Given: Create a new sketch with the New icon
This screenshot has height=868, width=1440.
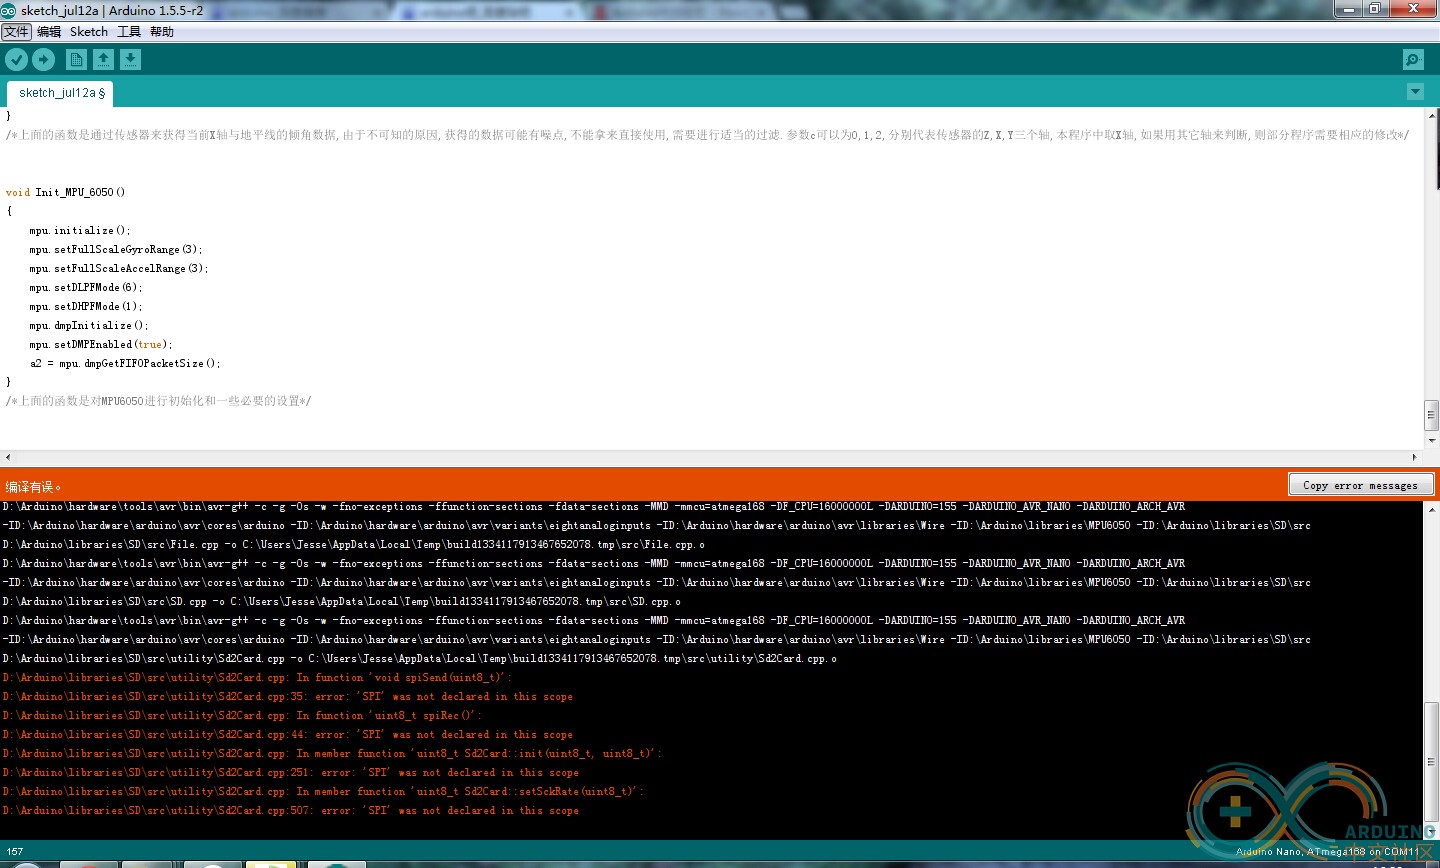Looking at the screenshot, I should [76, 60].
